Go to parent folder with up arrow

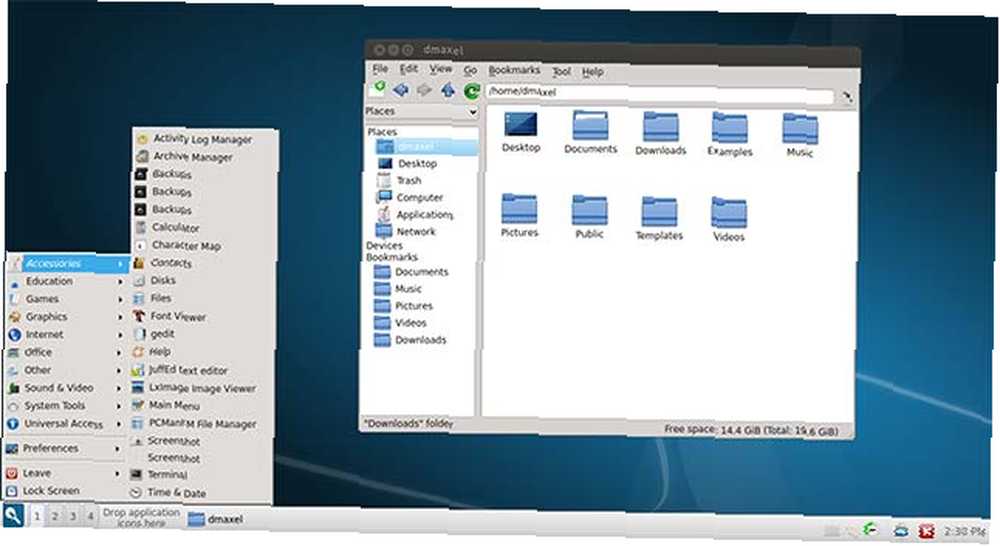(448, 91)
